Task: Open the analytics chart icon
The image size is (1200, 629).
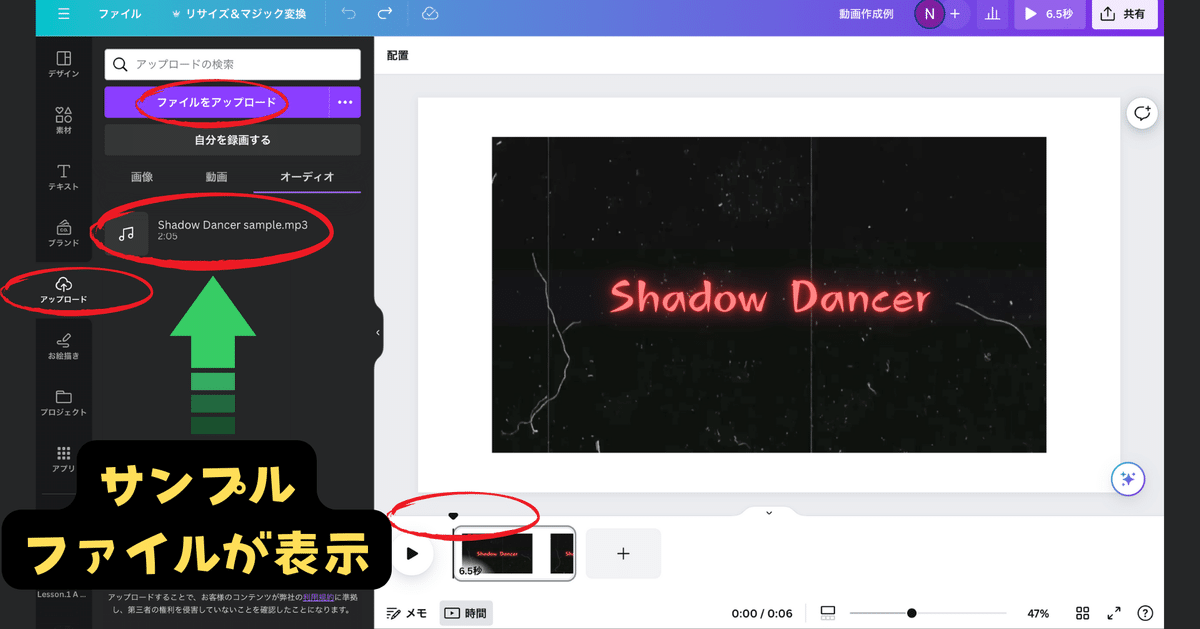Action: [992, 14]
